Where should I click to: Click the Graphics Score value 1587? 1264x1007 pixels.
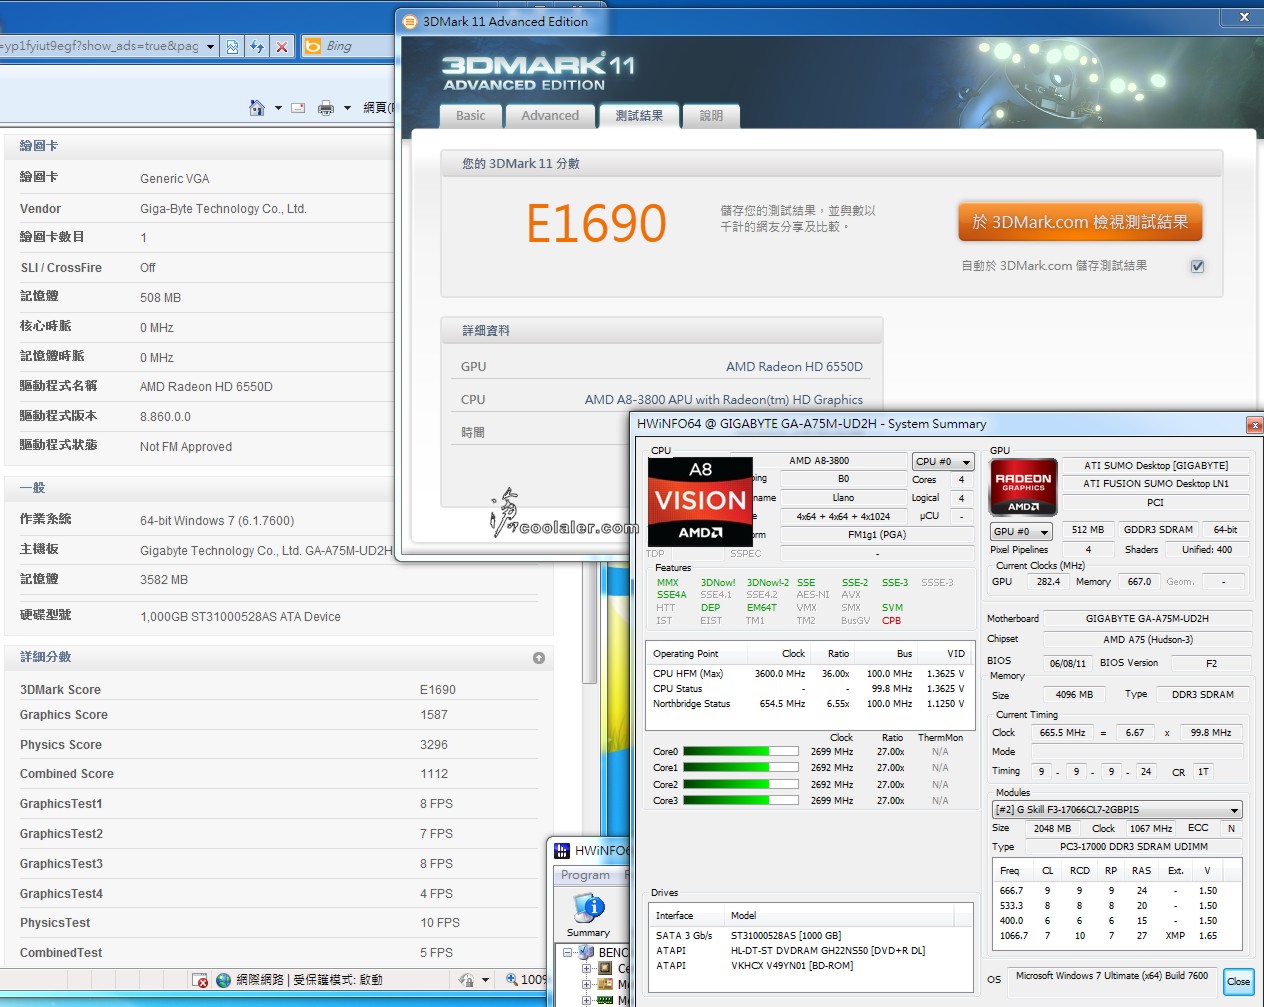pos(434,715)
